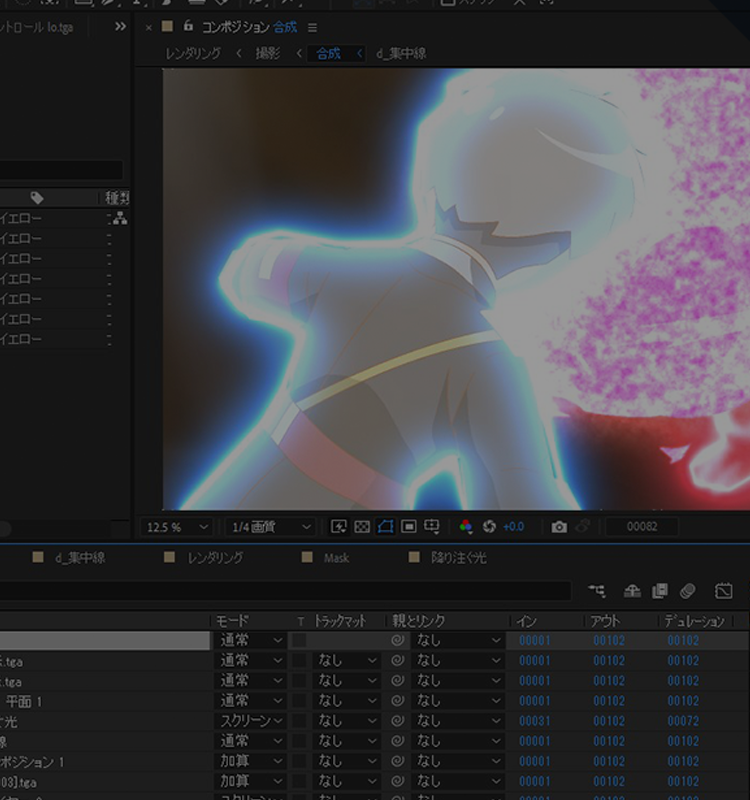
Task: Click pick whip for ポジション 1 row
Action: tap(398, 761)
